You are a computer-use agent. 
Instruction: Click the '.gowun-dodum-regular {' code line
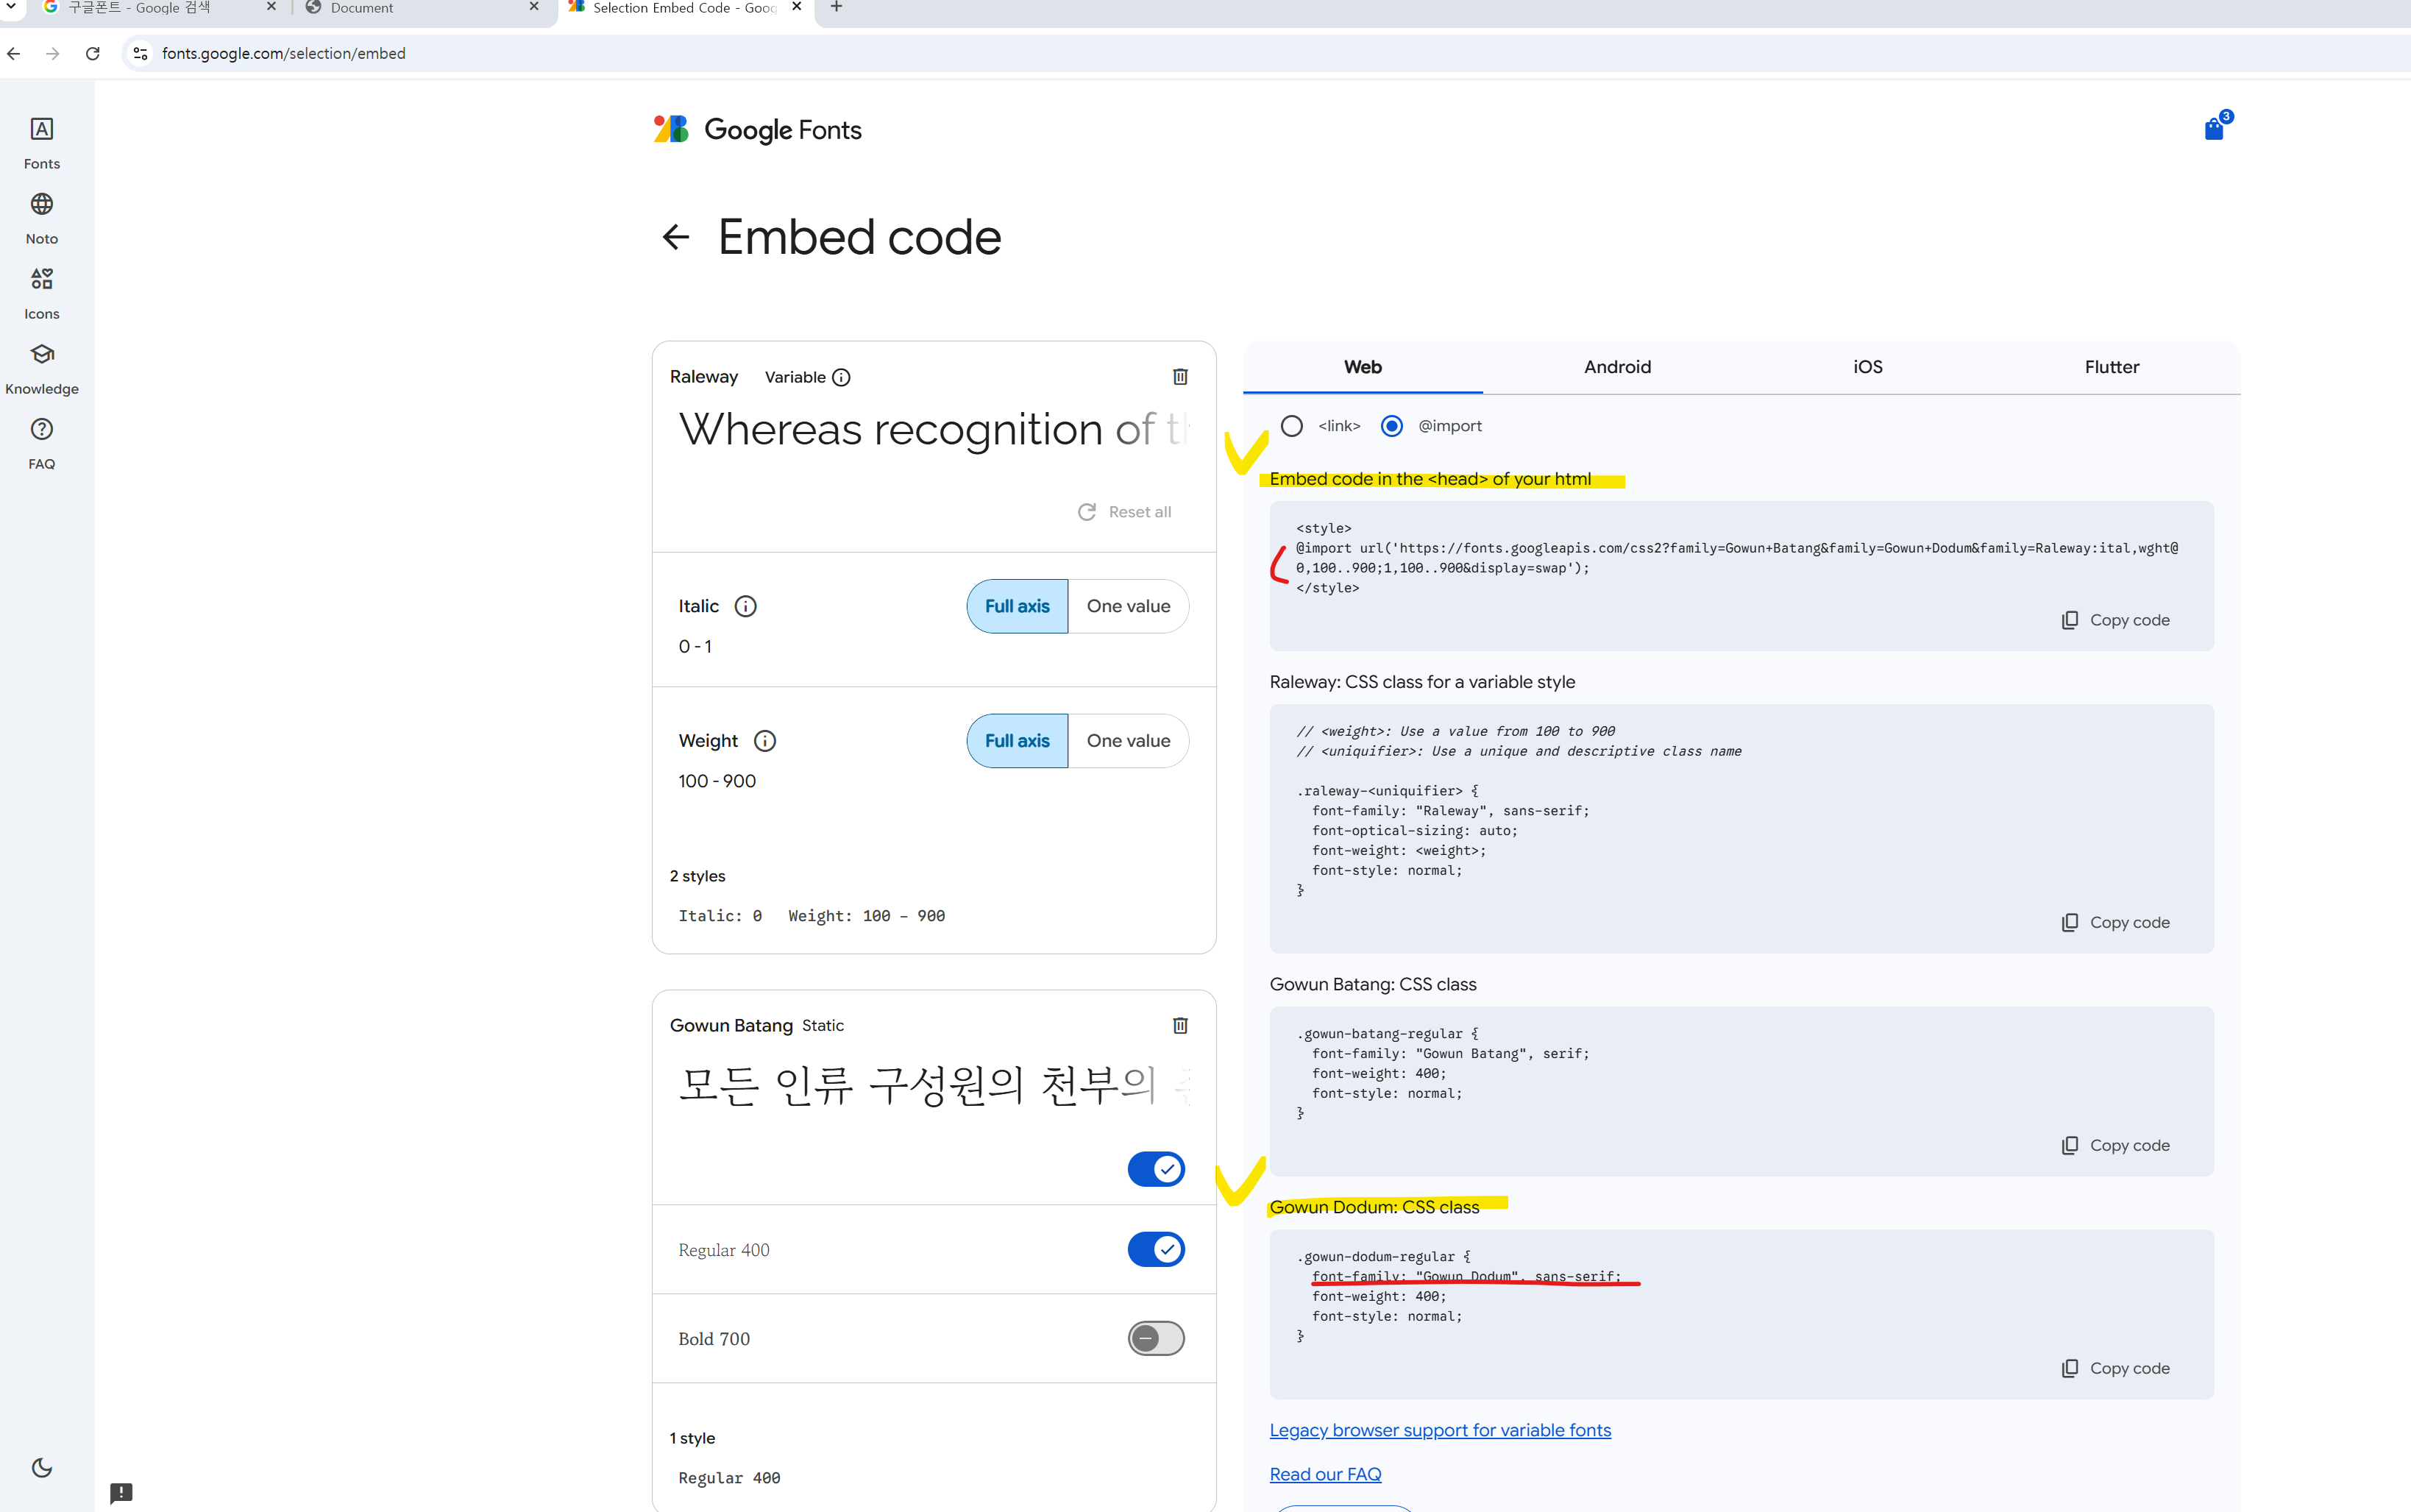pos(1383,1256)
